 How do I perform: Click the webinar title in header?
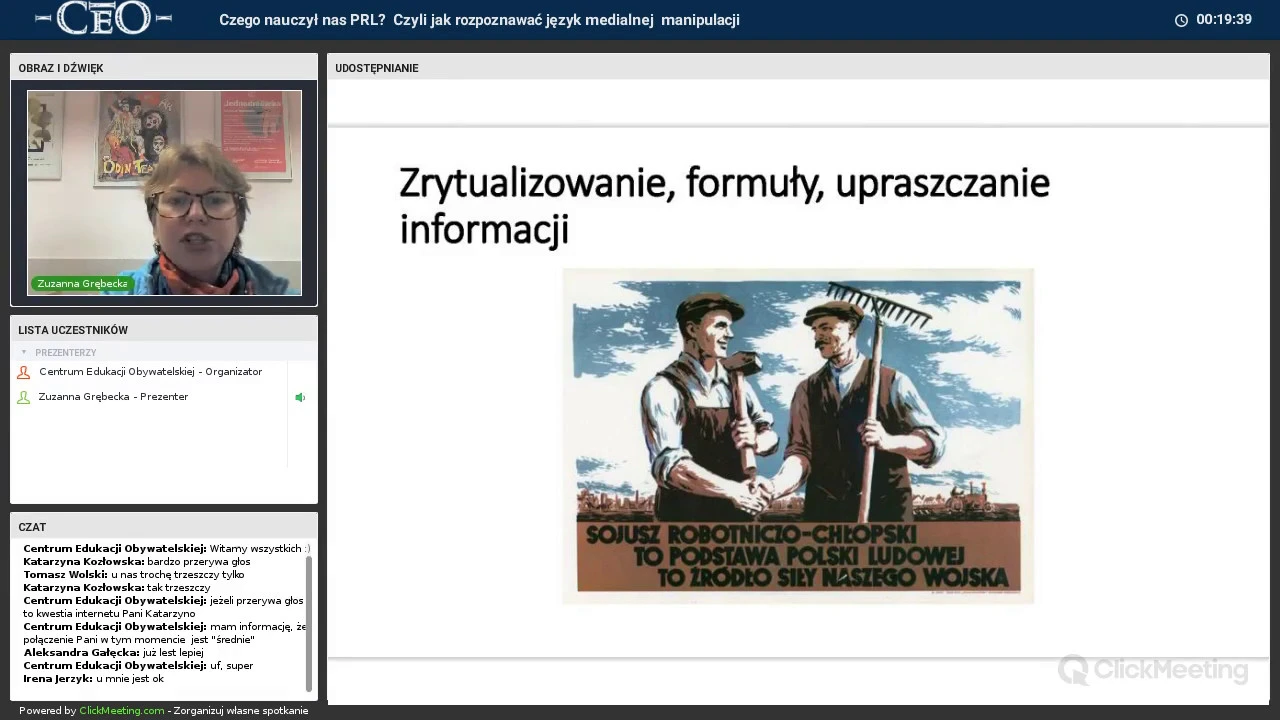point(480,20)
